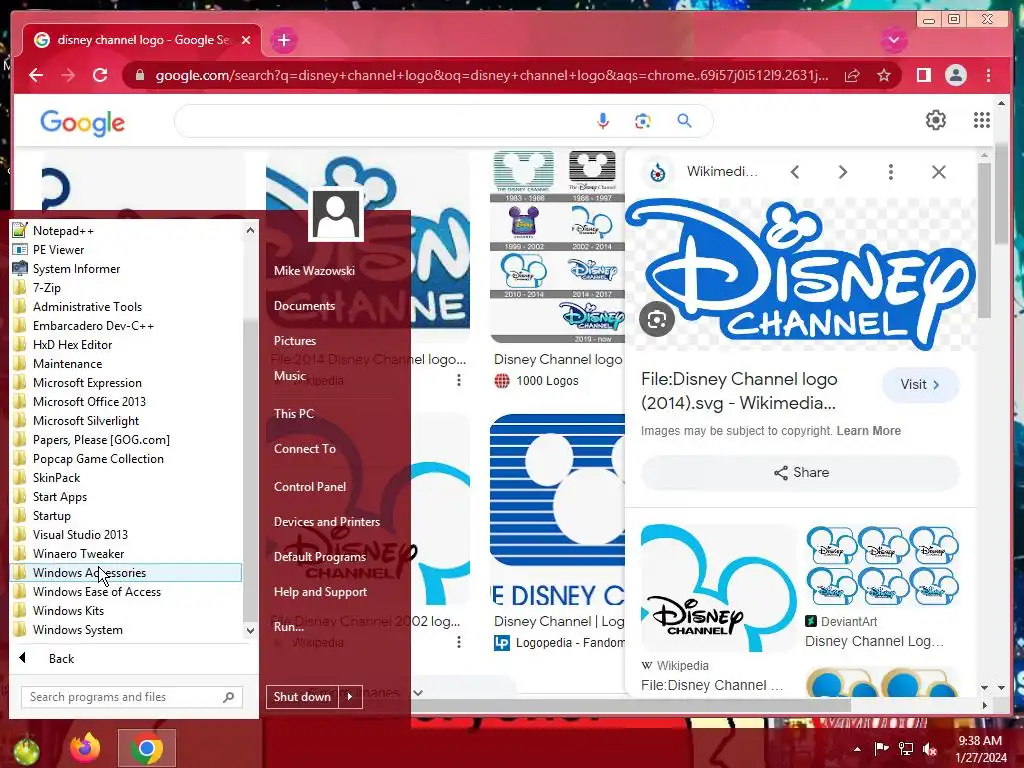Expand the Windows System folder
Viewport: 1024px width, 768px height.
point(126,630)
